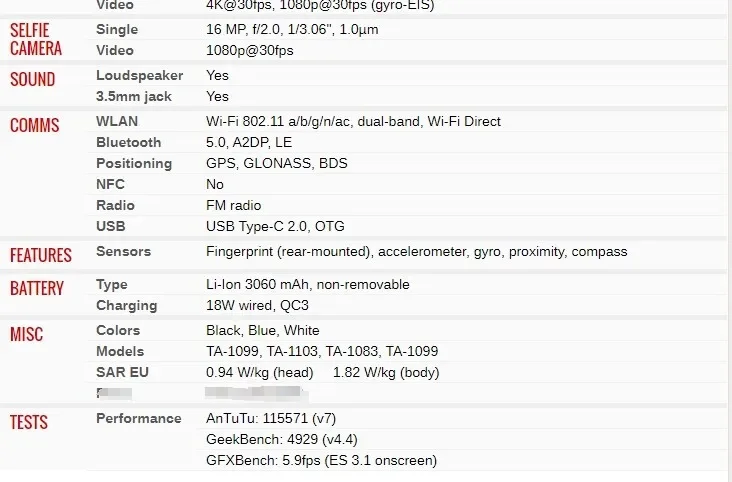The image size is (732, 482).
Task: Click the COMMS section heading
Action: point(34,125)
